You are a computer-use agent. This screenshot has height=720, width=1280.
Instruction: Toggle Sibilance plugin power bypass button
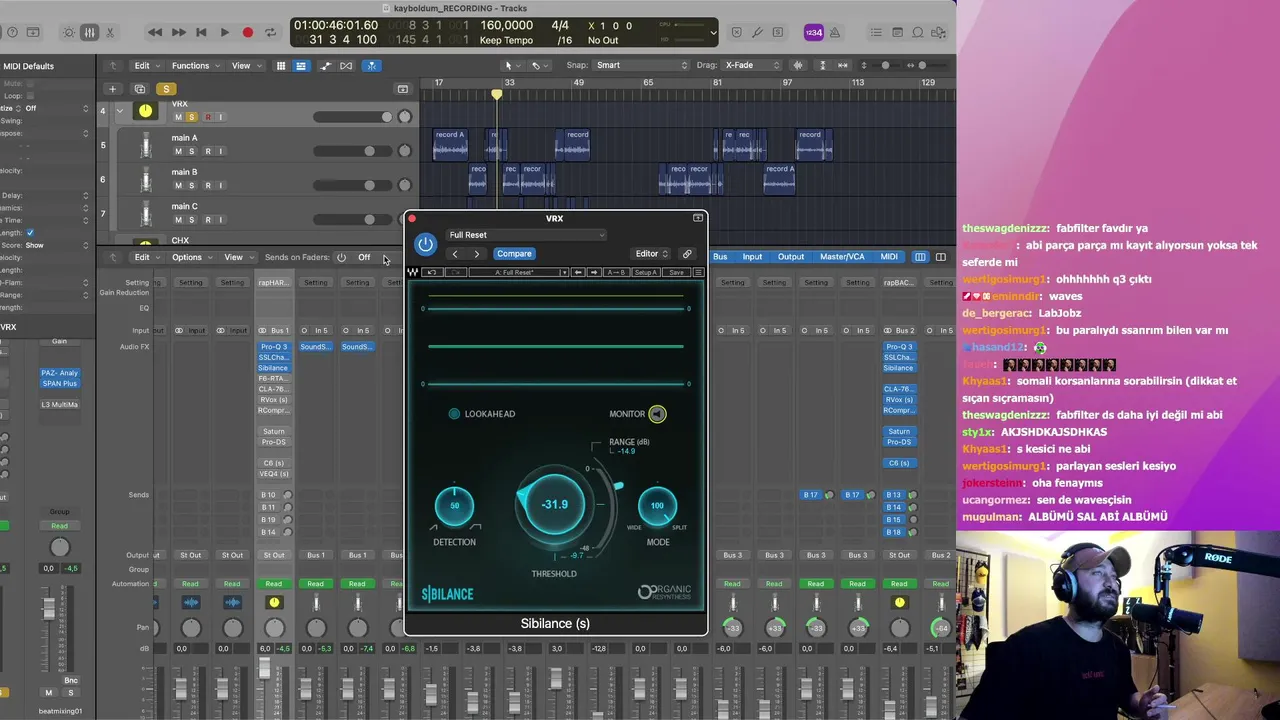coord(426,244)
